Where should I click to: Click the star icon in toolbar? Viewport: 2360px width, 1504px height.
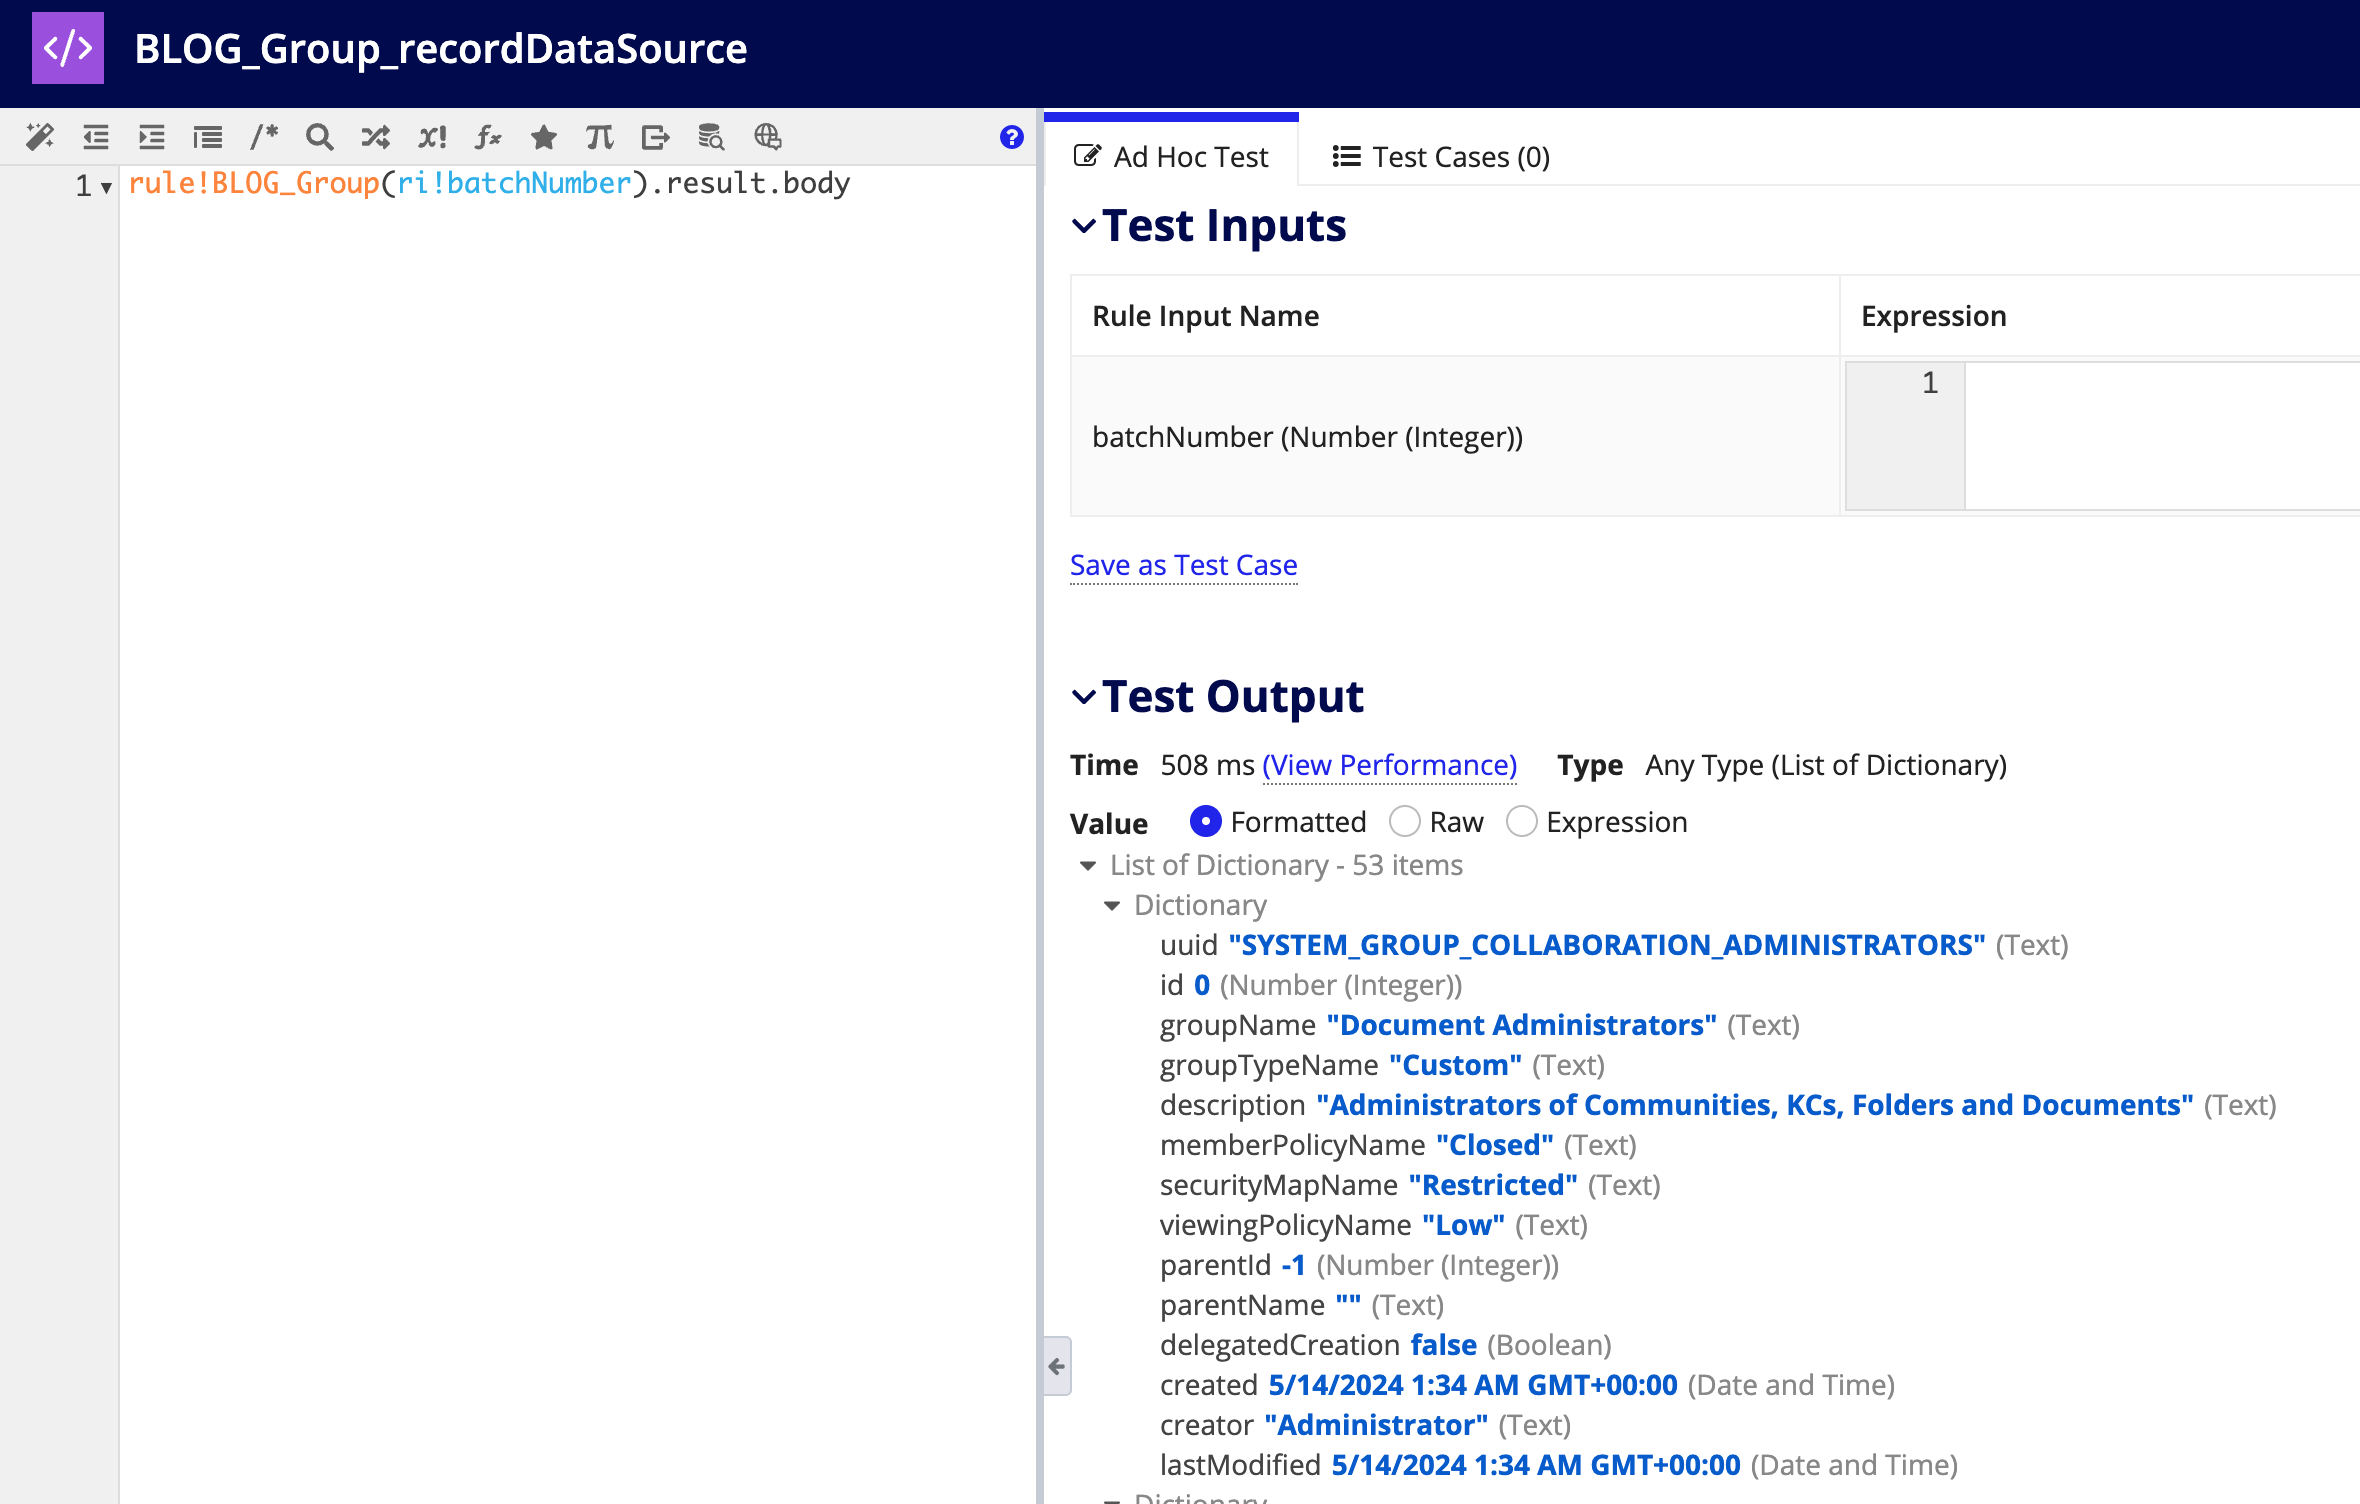(x=543, y=137)
